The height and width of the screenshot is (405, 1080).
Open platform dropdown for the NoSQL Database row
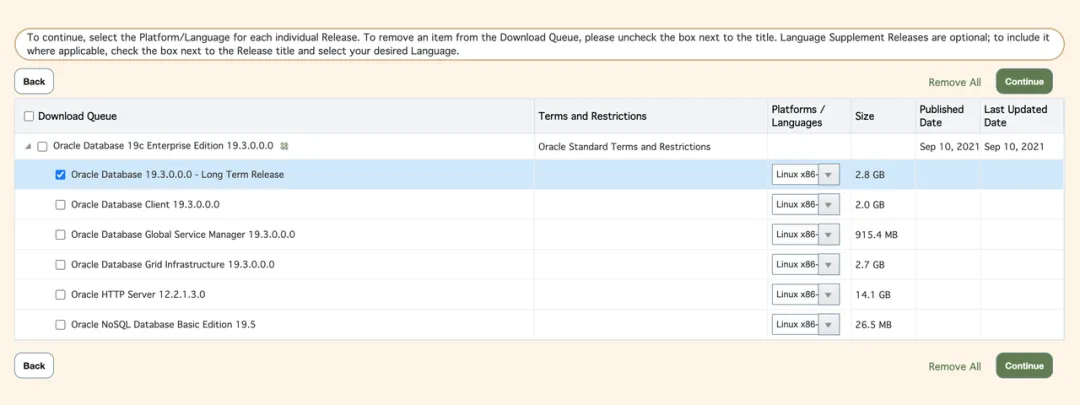coord(806,324)
